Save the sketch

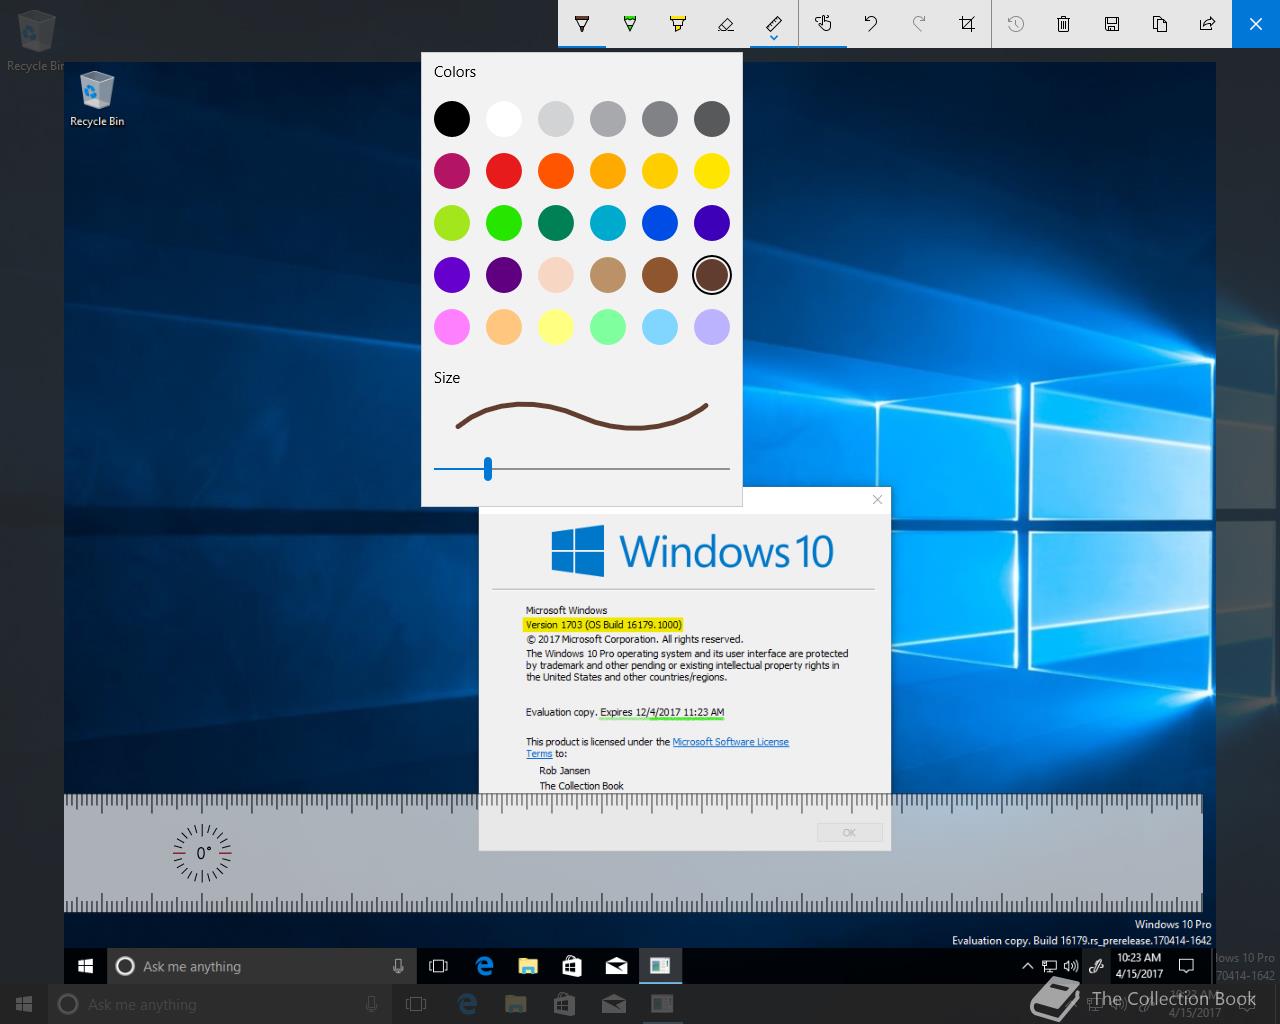pos(1112,24)
